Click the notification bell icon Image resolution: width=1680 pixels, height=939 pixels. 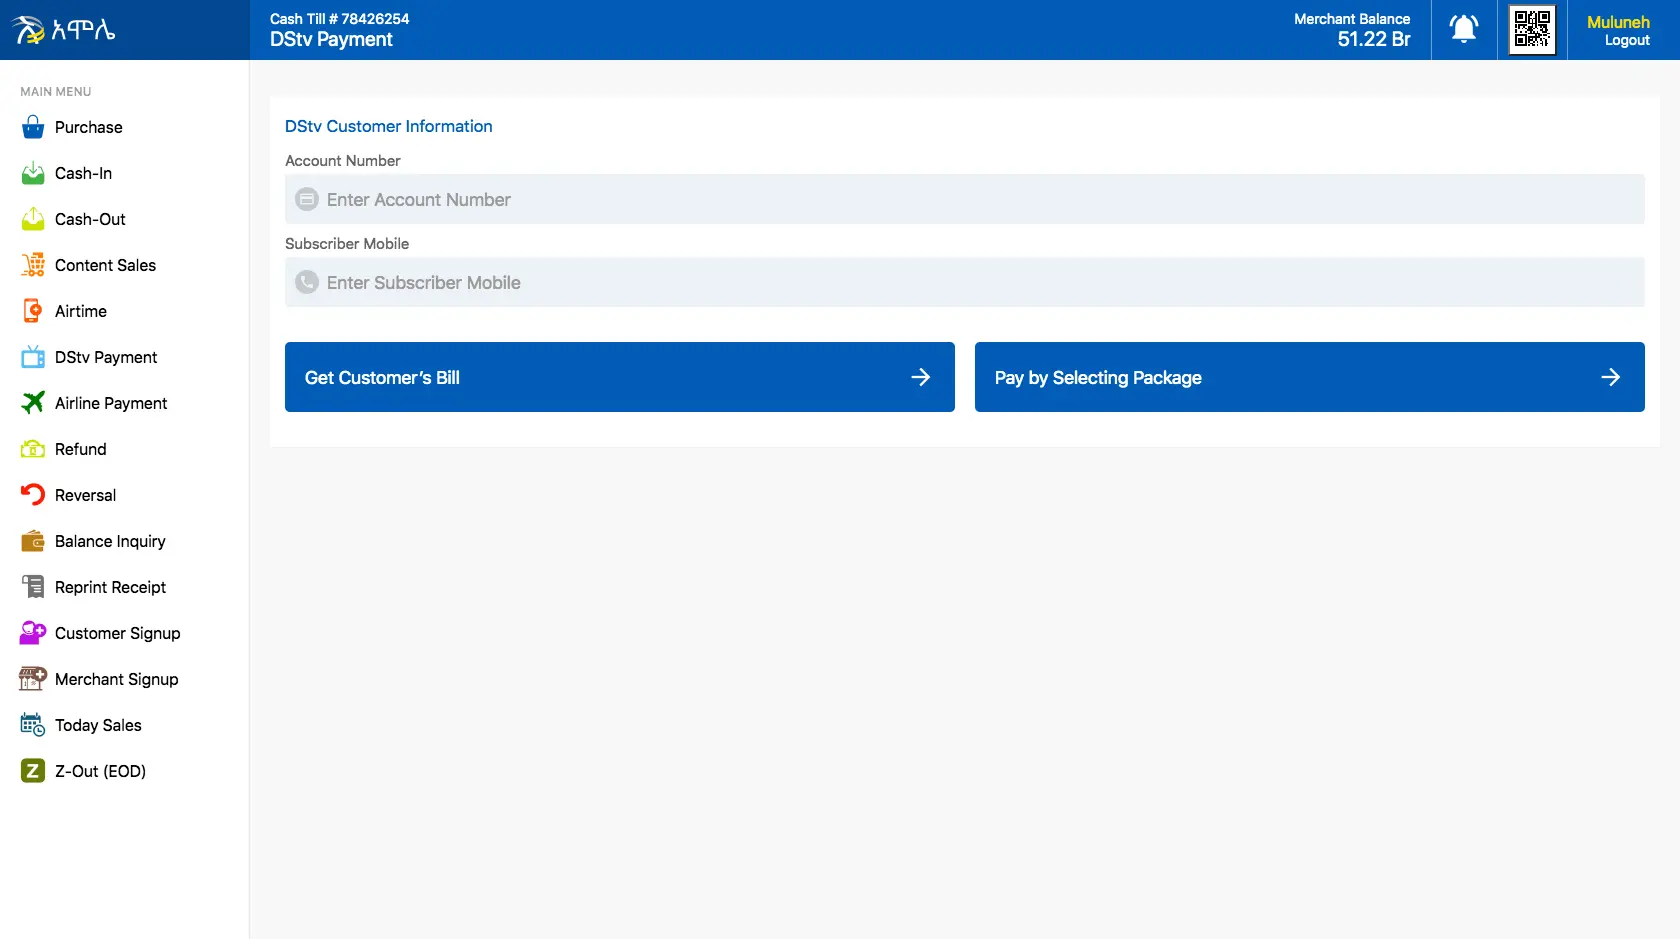[x=1463, y=29]
